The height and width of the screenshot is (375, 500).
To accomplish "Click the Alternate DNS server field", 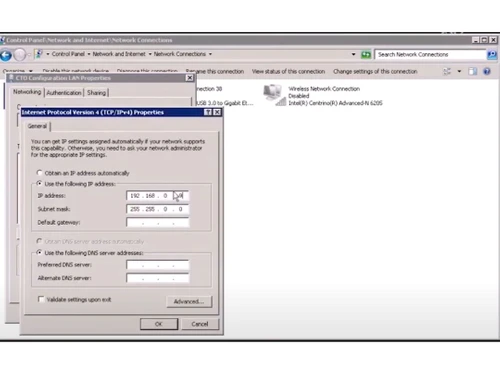I will coord(157,278).
